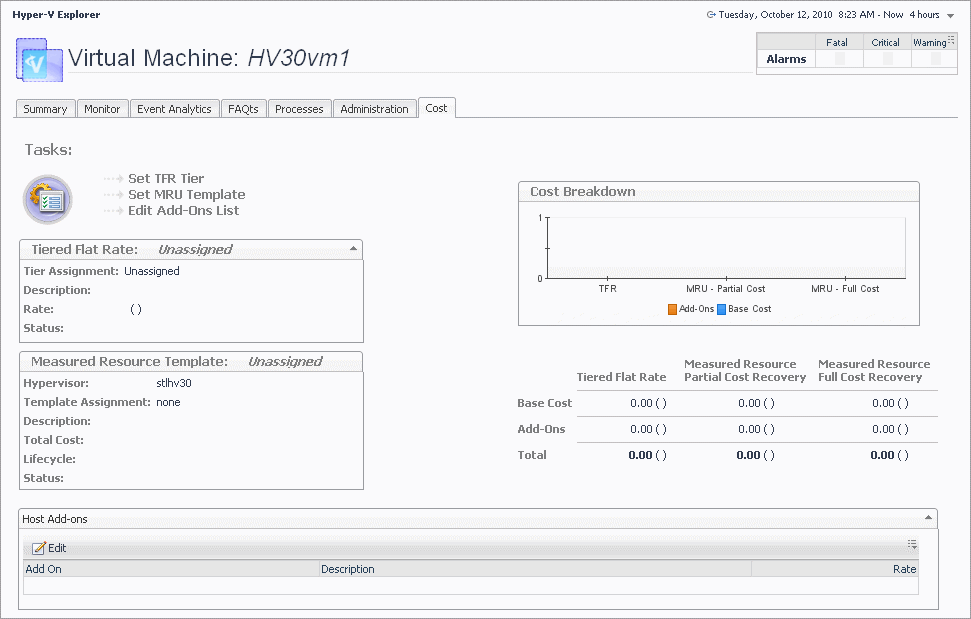Collapse the Tiered Flat Rate panel
This screenshot has height=619, width=971.
pyautogui.click(x=353, y=248)
